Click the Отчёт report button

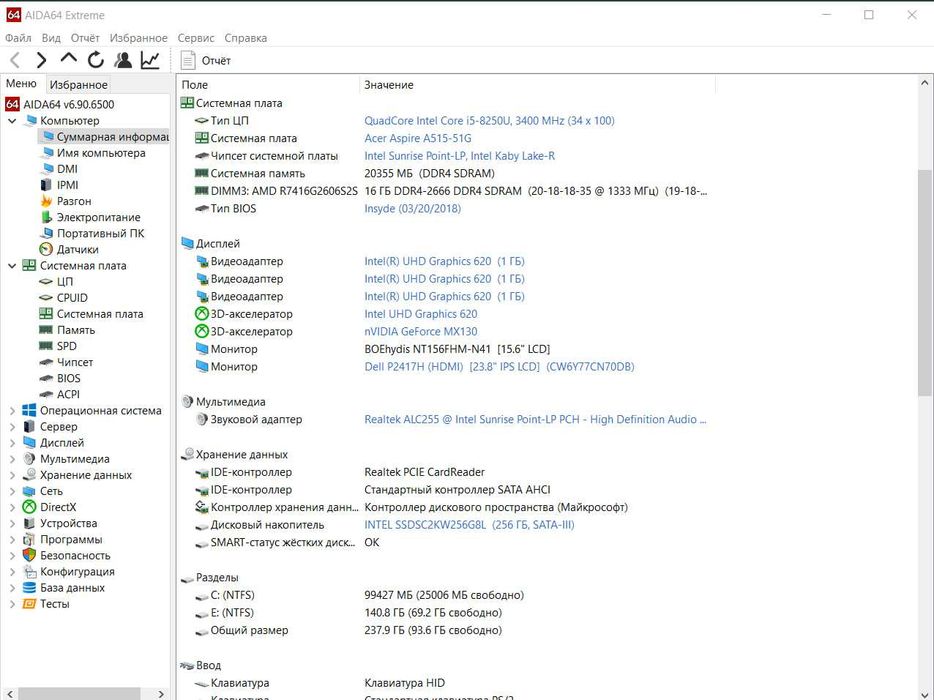click(x=206, y=60)
